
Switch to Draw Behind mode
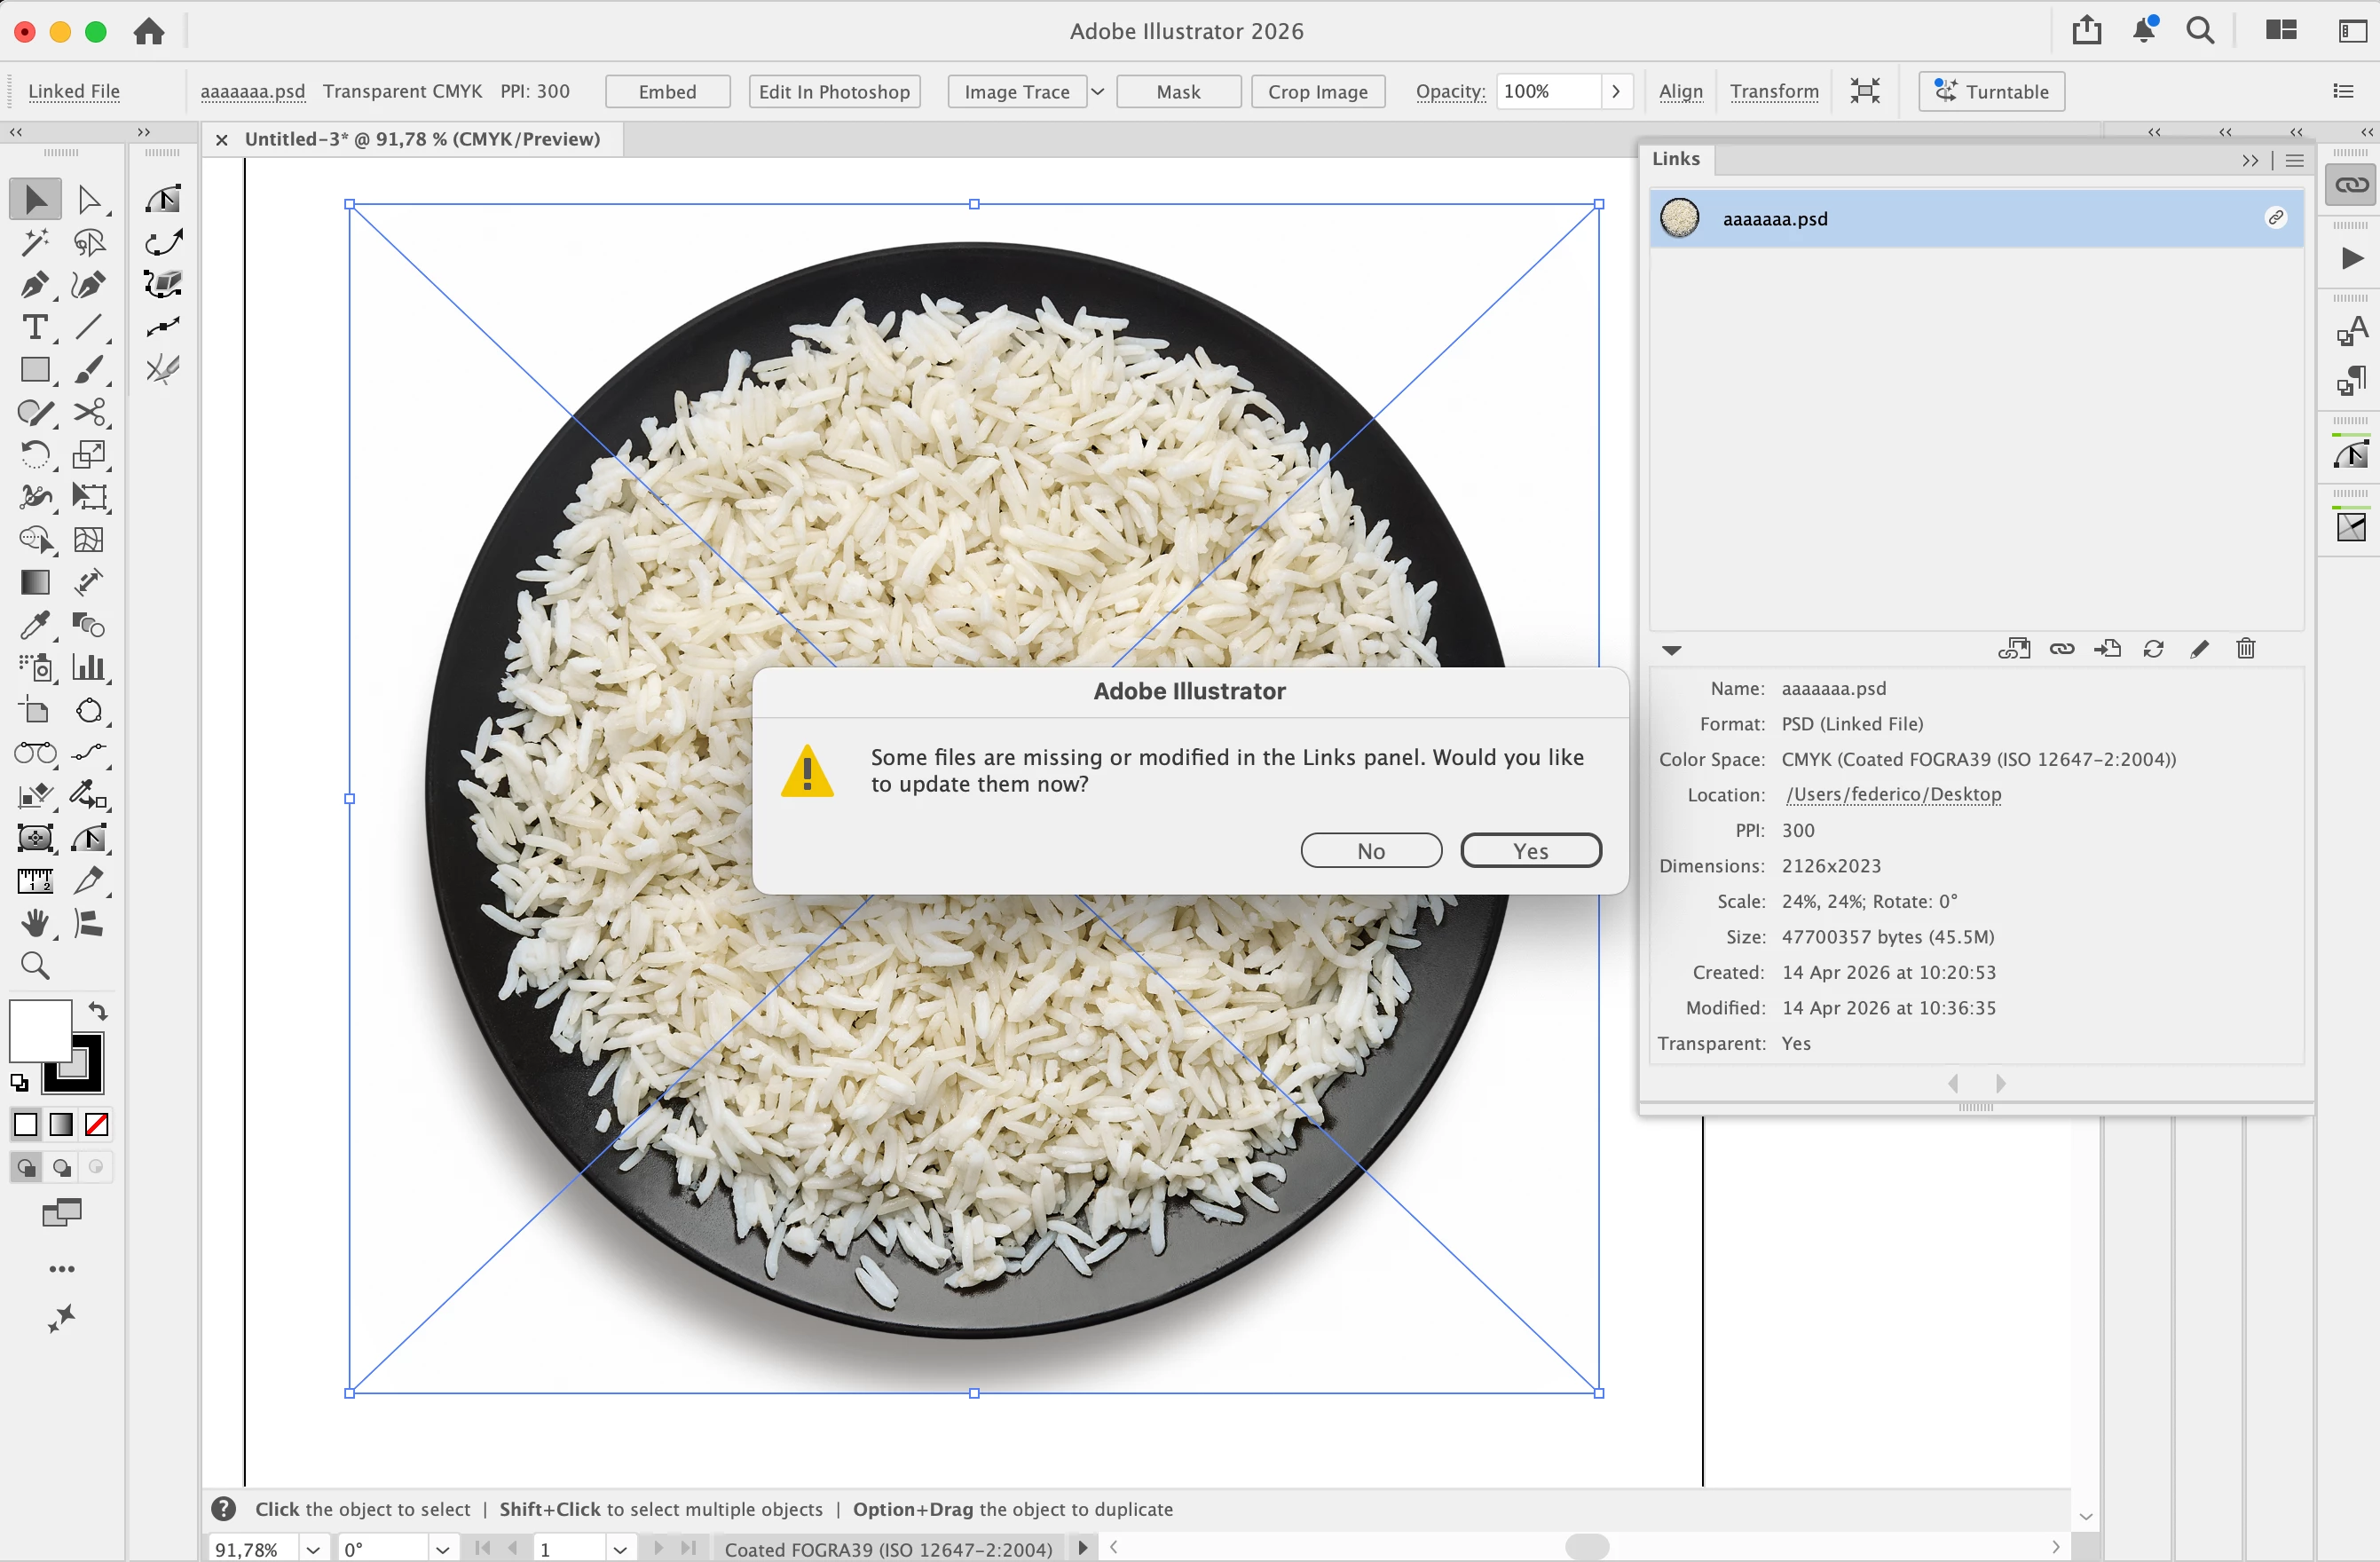tap(62, 1167)
